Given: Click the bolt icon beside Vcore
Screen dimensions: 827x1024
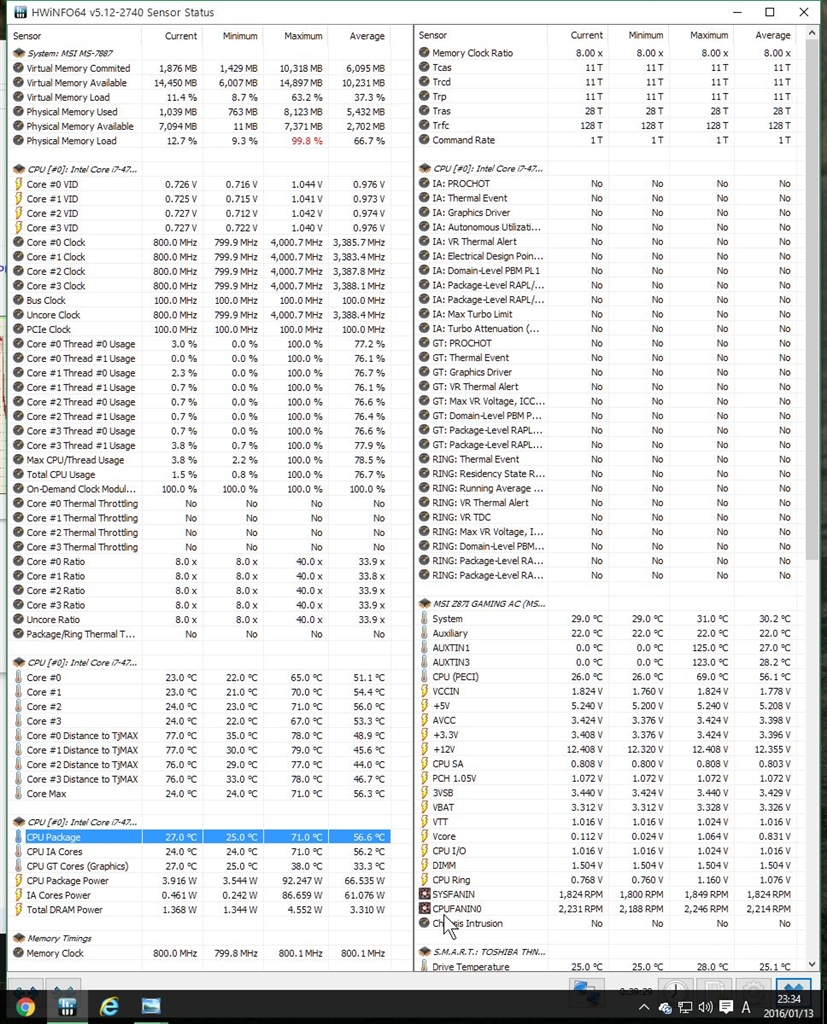Looking at the screenshot, I should coord(425,836).
